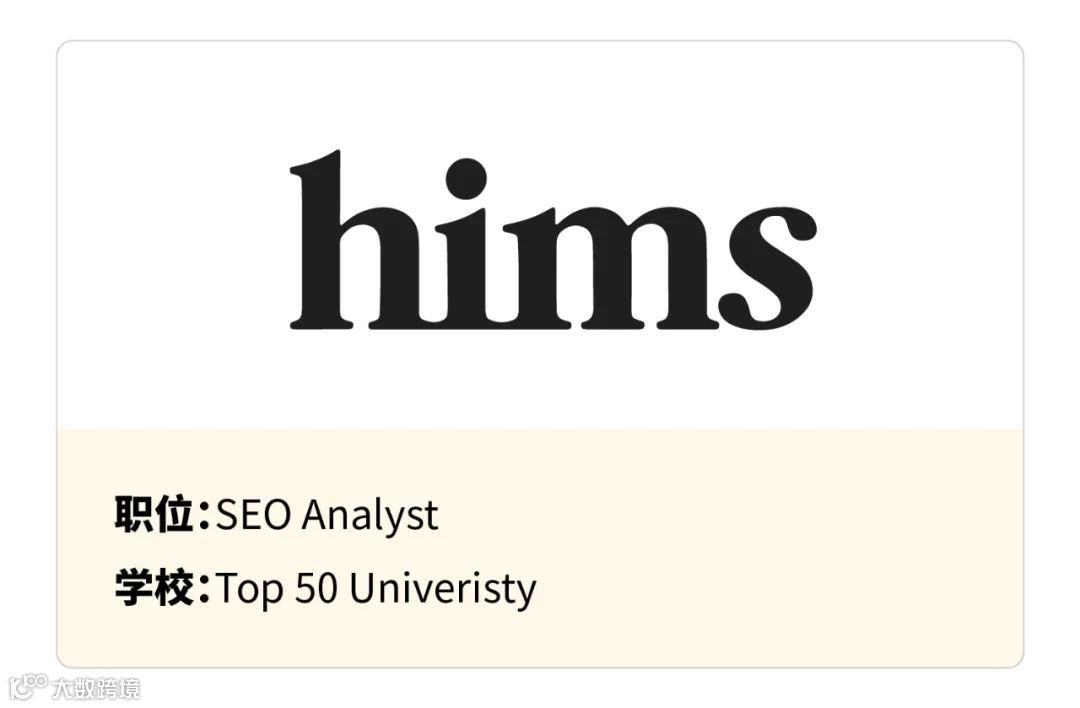Click the letter s in the logo
Screen dimensions: 1080x708
(x=767, y=266)
